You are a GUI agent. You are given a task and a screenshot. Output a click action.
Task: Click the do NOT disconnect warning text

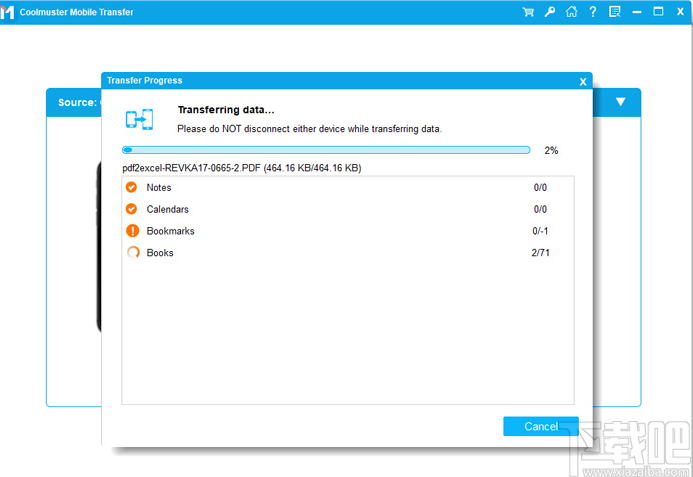[x=309, y=129]
